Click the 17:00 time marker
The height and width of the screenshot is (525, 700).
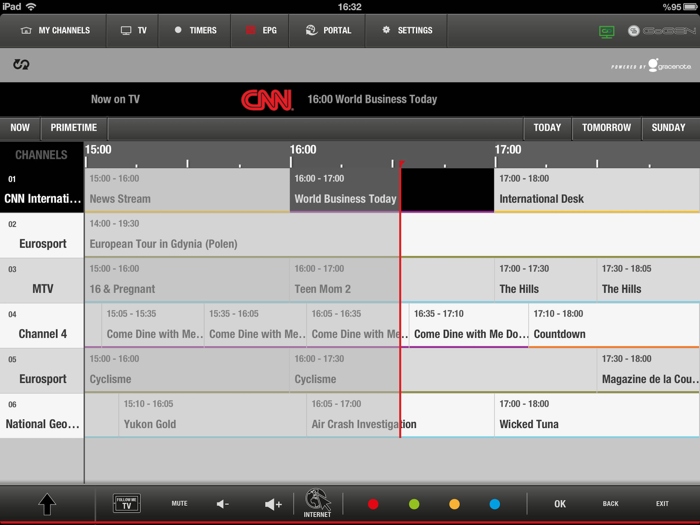pos(508,150)
